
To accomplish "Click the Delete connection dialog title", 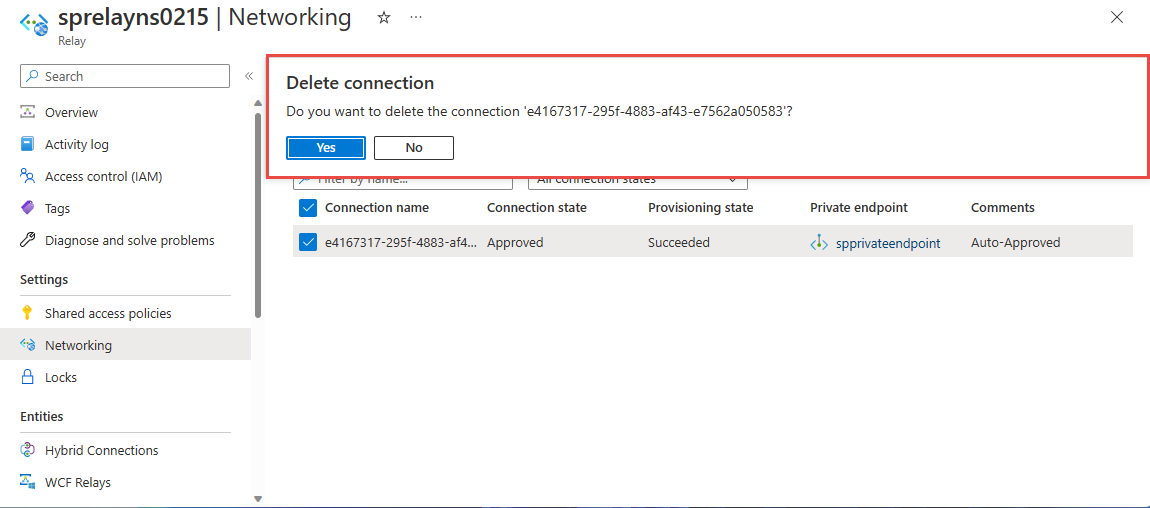I will point(360,84).
